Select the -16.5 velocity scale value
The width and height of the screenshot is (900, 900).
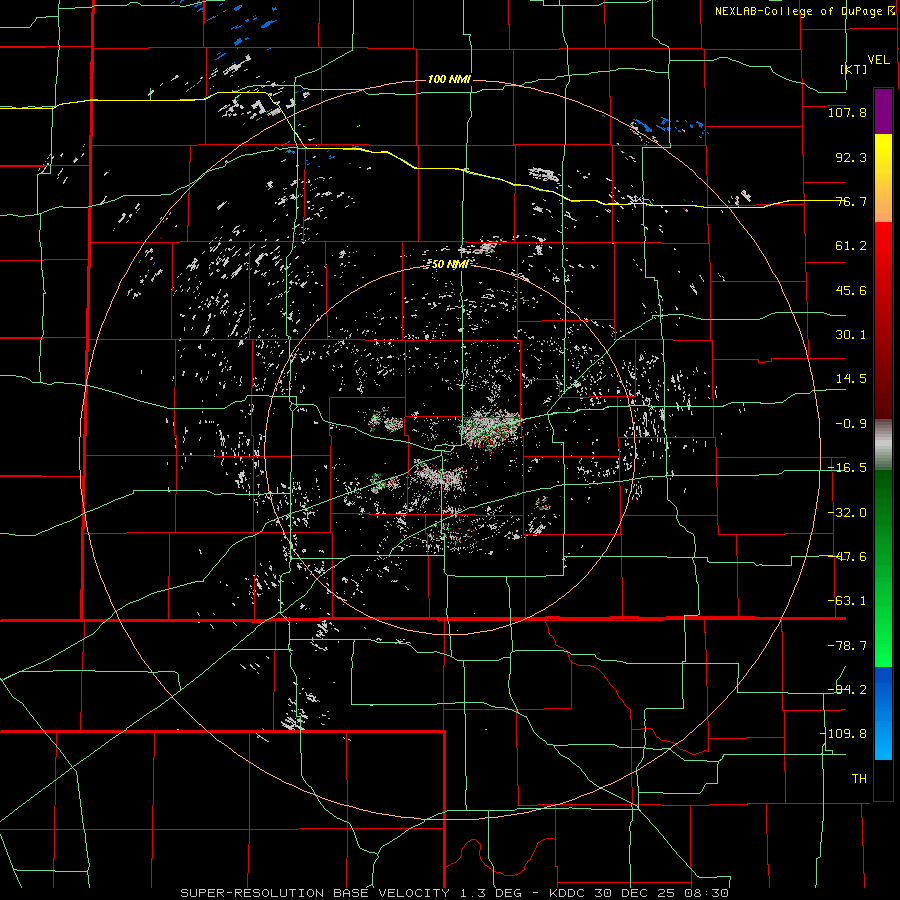coord(847,468)
